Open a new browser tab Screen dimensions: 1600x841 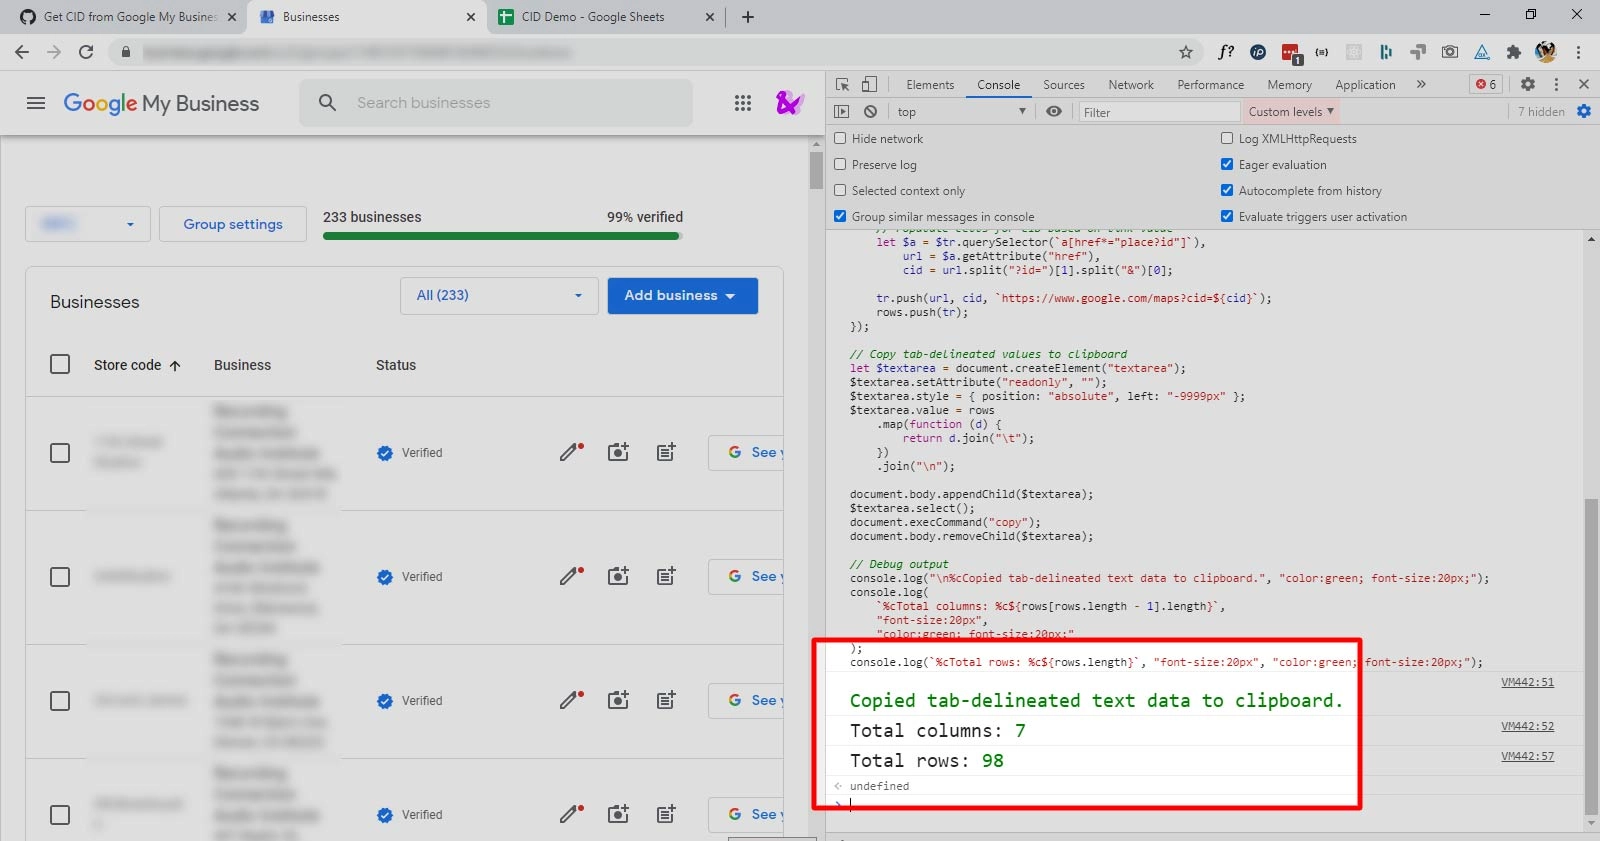pos(748,17)
